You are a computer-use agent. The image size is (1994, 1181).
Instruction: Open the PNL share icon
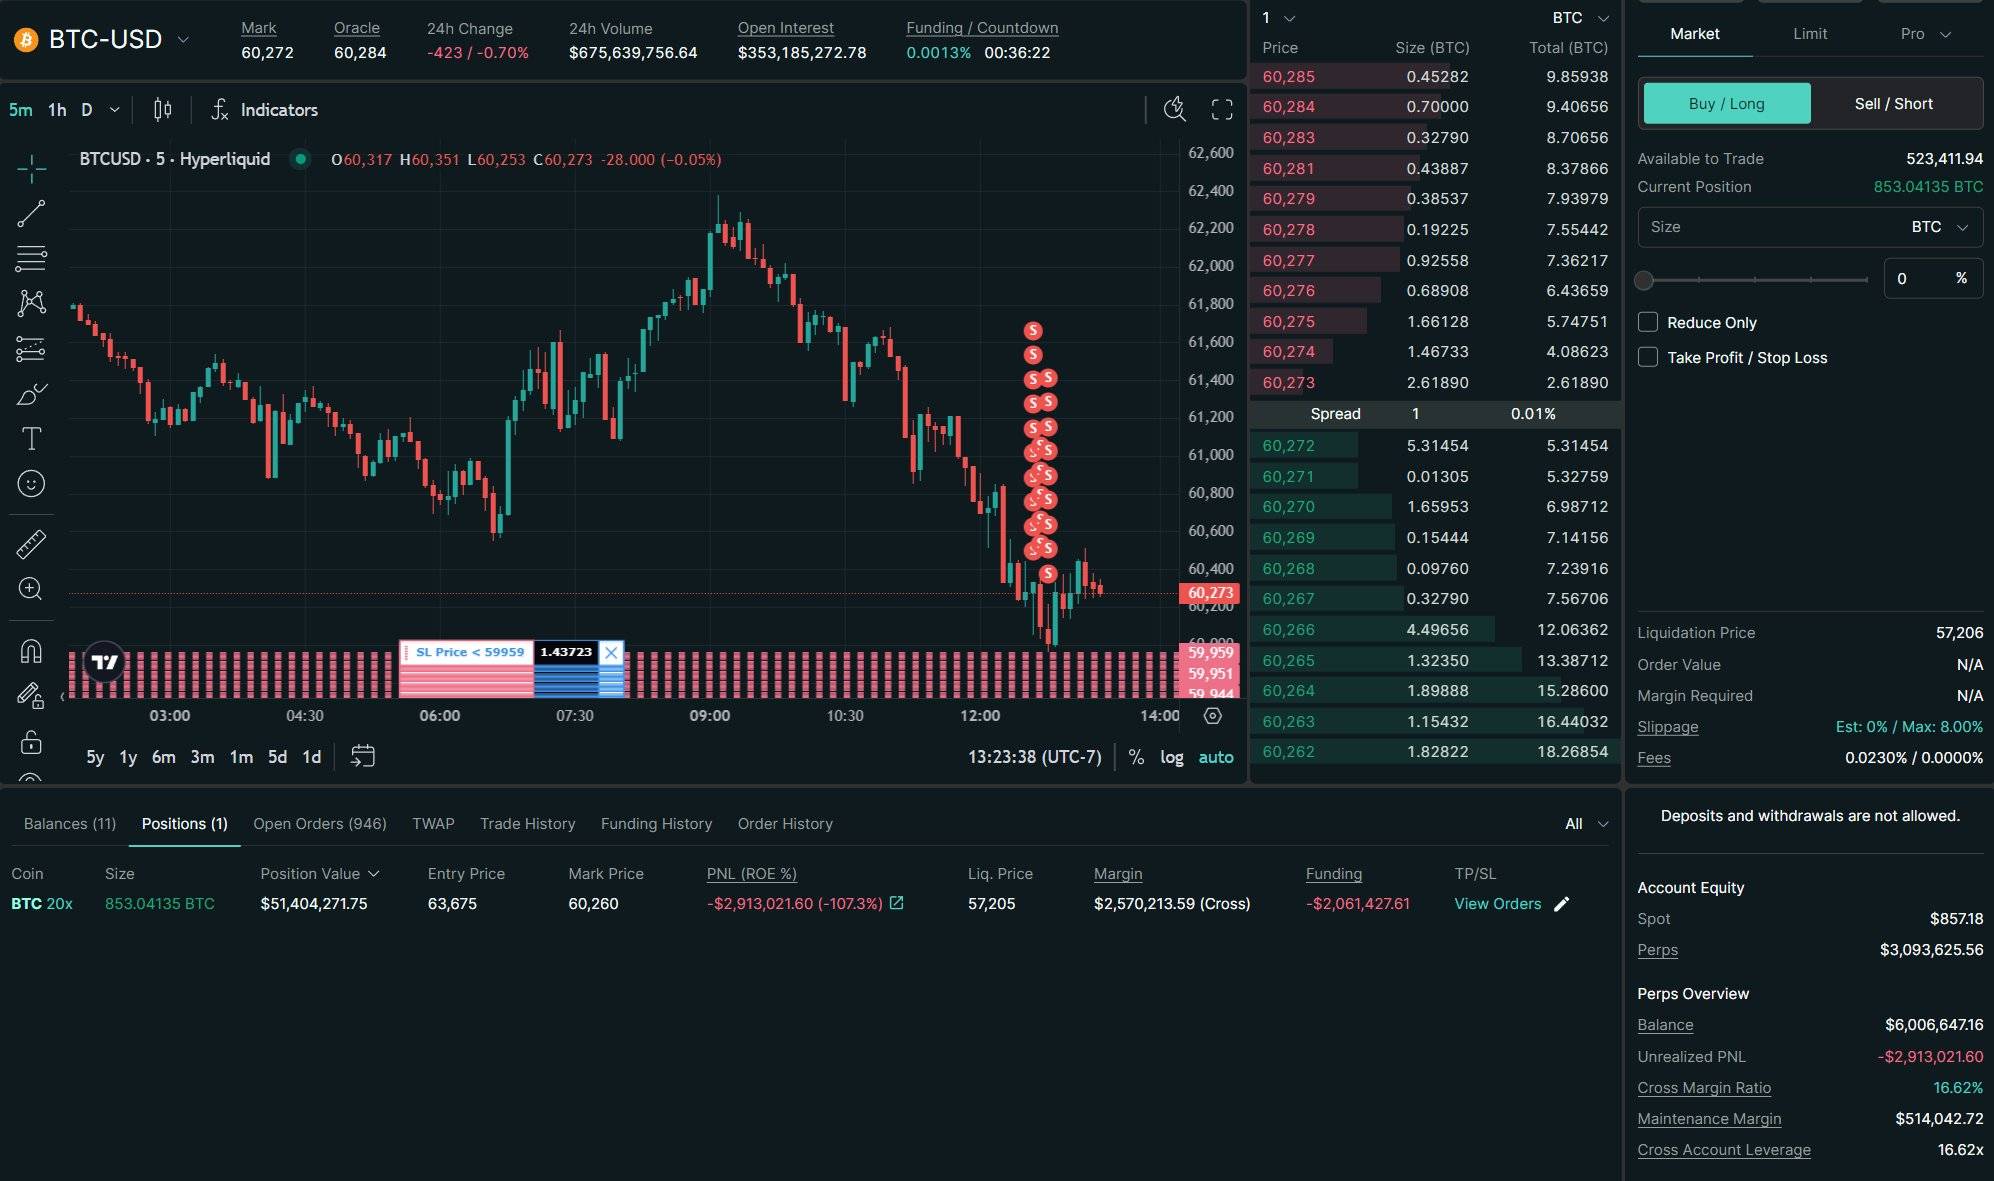[x=897, y=903]
